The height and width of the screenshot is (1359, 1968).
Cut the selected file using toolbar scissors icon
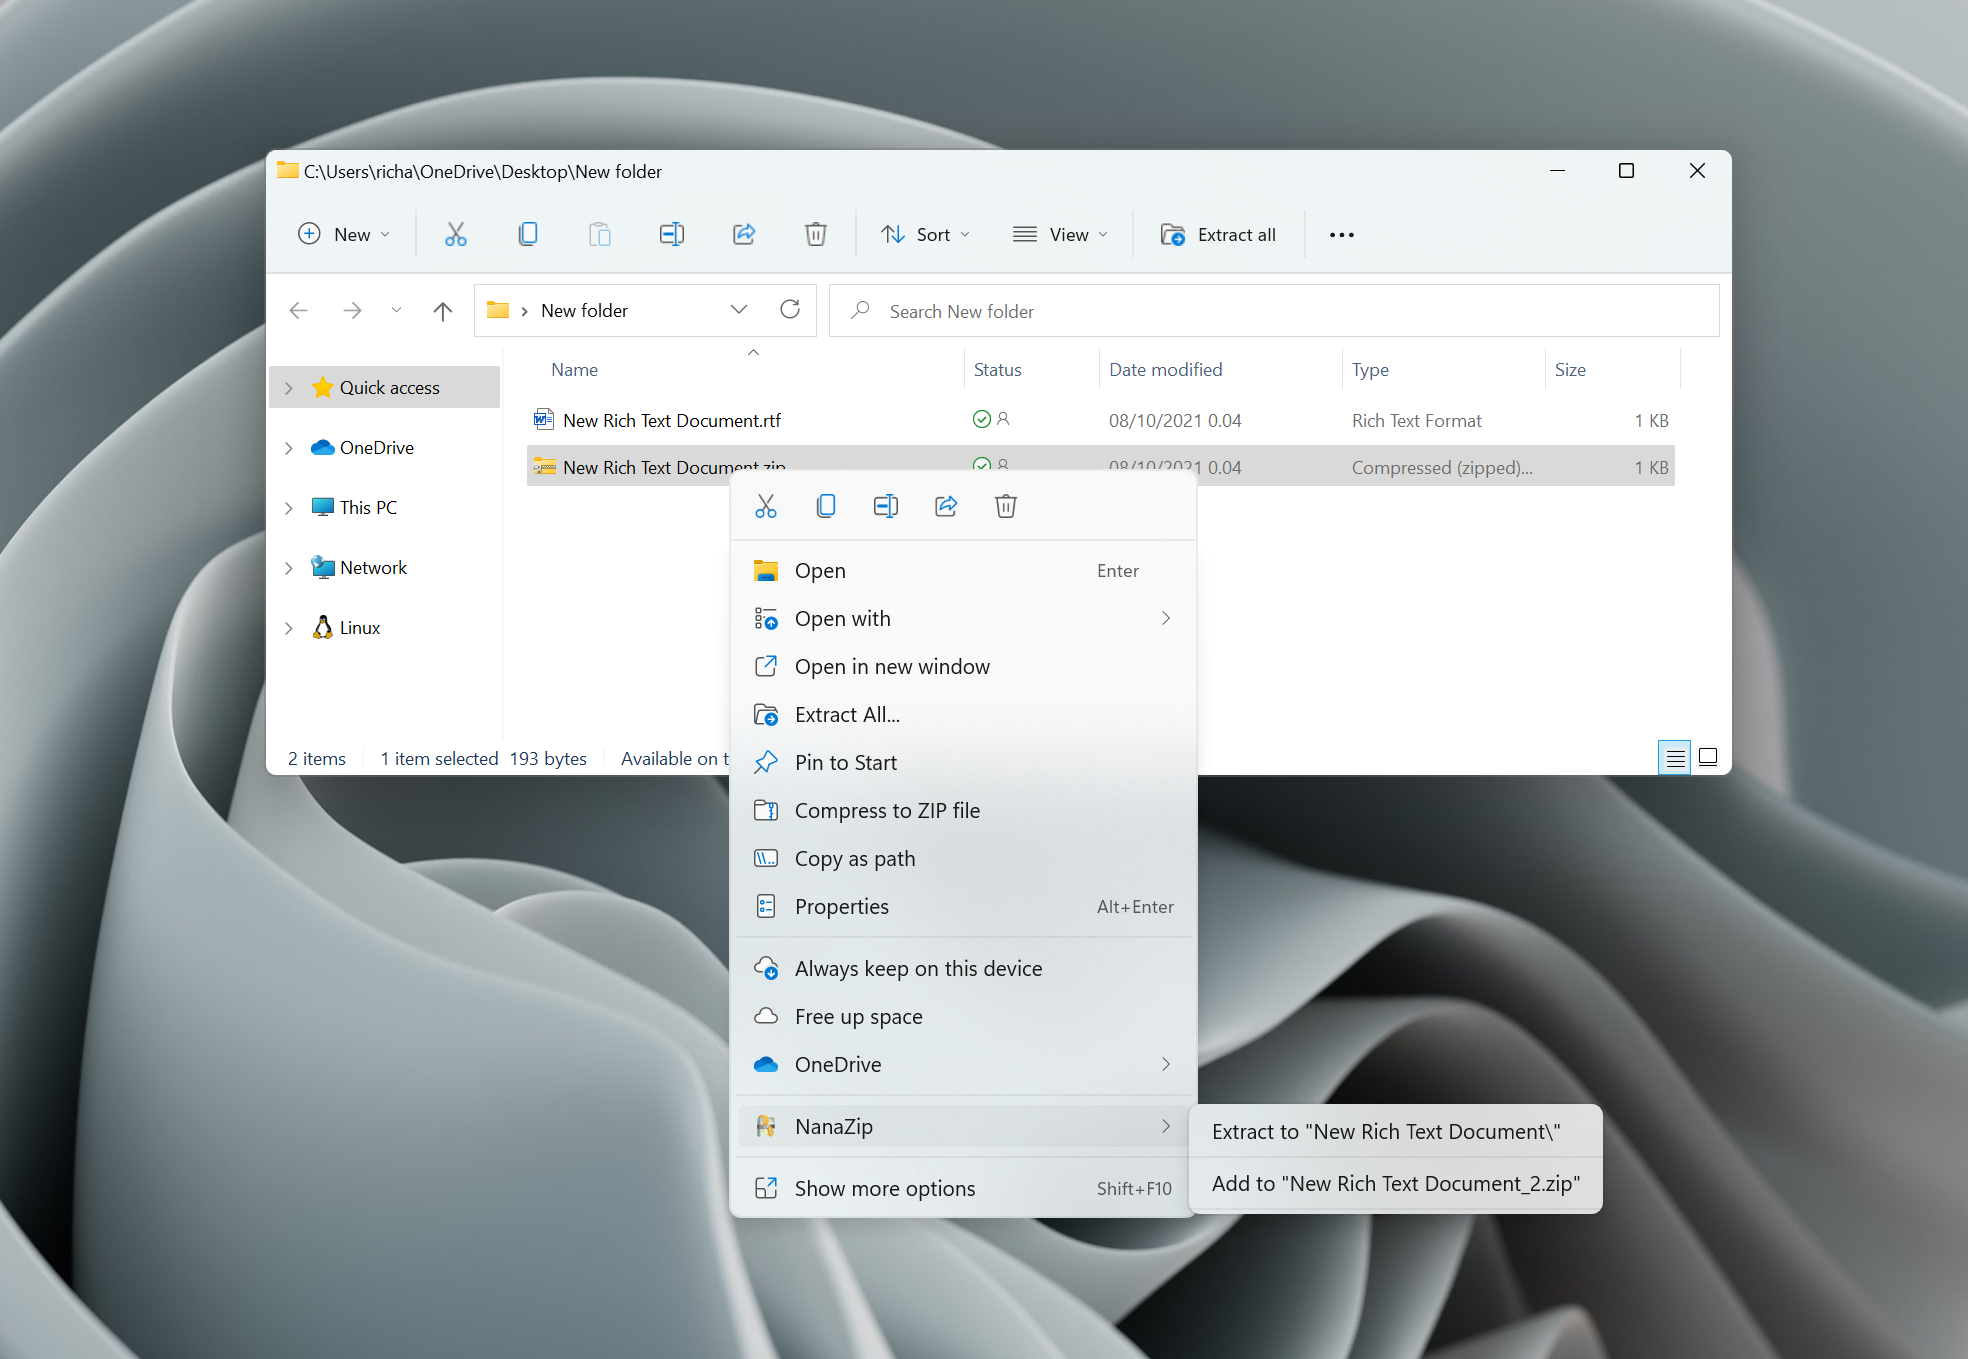tap(456, 234)
